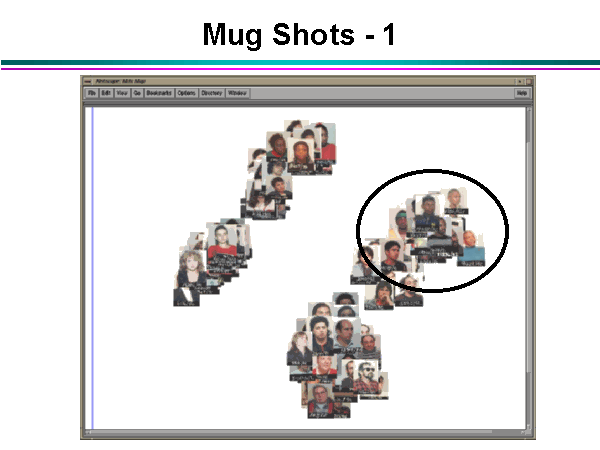Click the vertical scrollbar on the right edge
This screenshot has width=600, height=450.
pyautogui.click(x=528, y=260)
